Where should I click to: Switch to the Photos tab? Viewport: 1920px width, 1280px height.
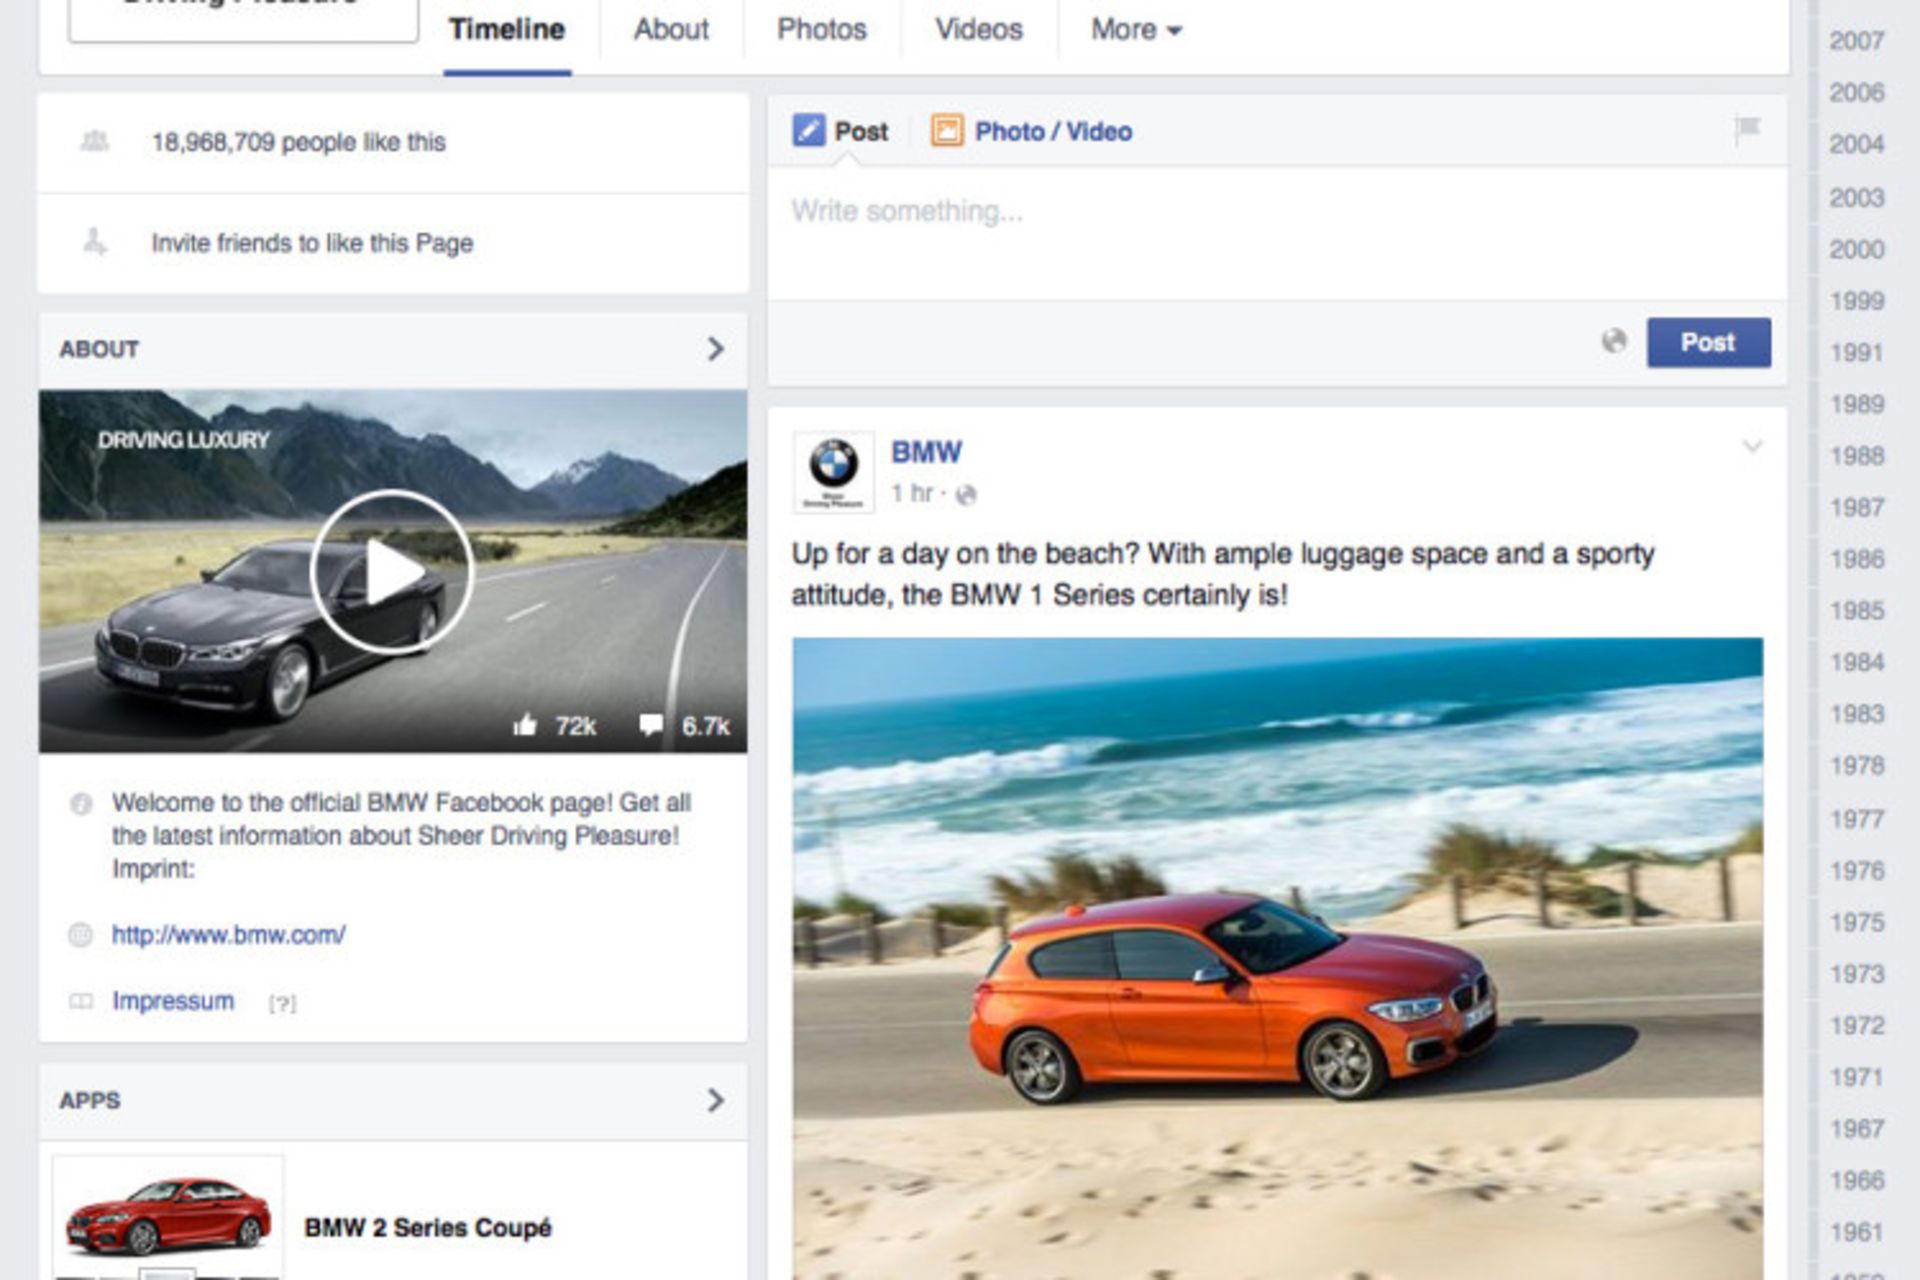click(821, 30)
